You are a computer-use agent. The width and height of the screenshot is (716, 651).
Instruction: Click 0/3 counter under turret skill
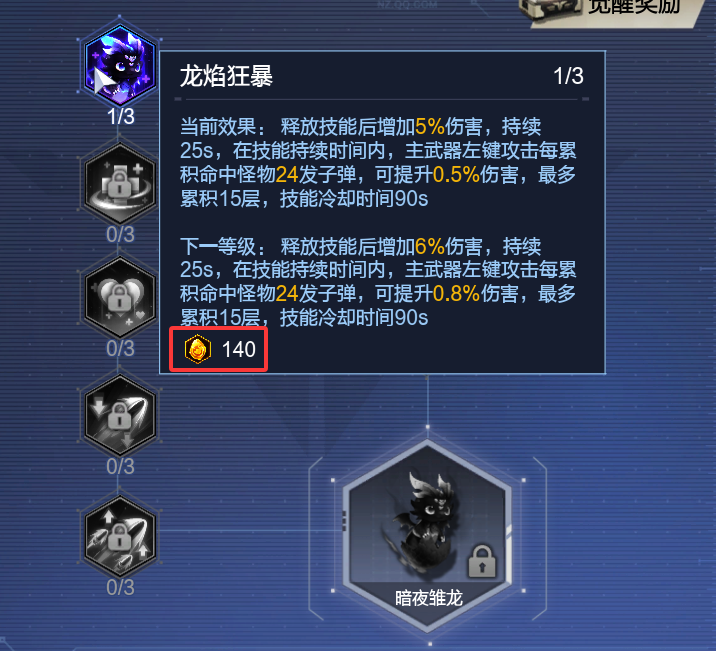(x=121, y=235)
